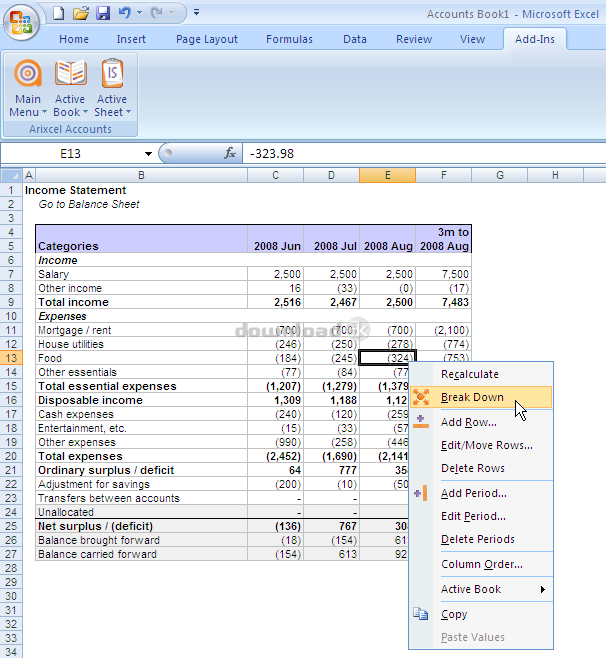Open Customize Quick Access Toolbar dropdown
Screen dimensions: 606x658
pyautogui.click(x=196, y=12)
